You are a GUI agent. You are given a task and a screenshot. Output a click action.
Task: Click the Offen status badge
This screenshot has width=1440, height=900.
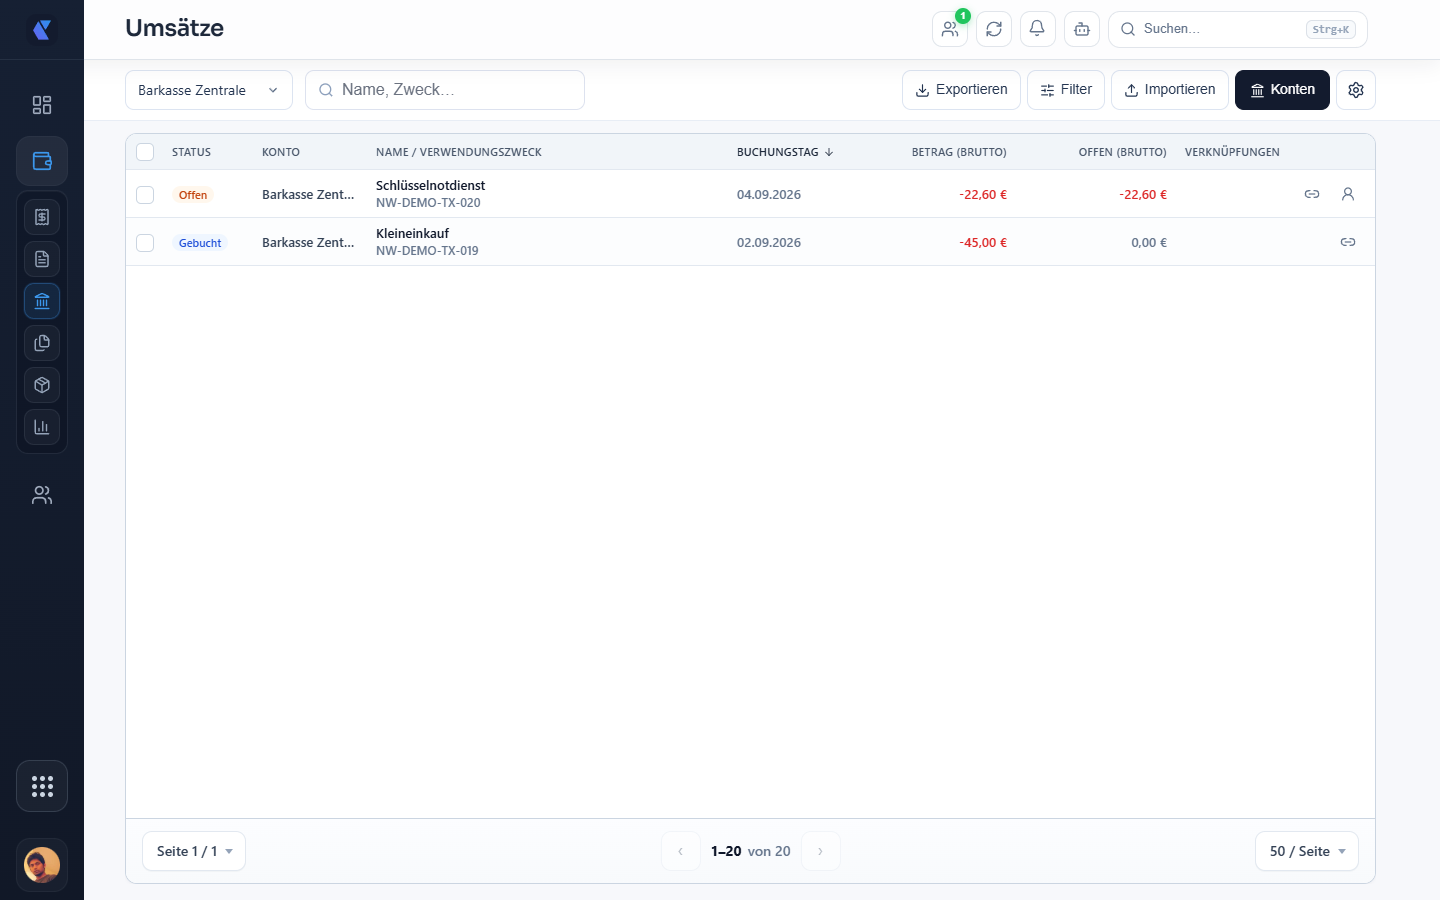(193, 195)
